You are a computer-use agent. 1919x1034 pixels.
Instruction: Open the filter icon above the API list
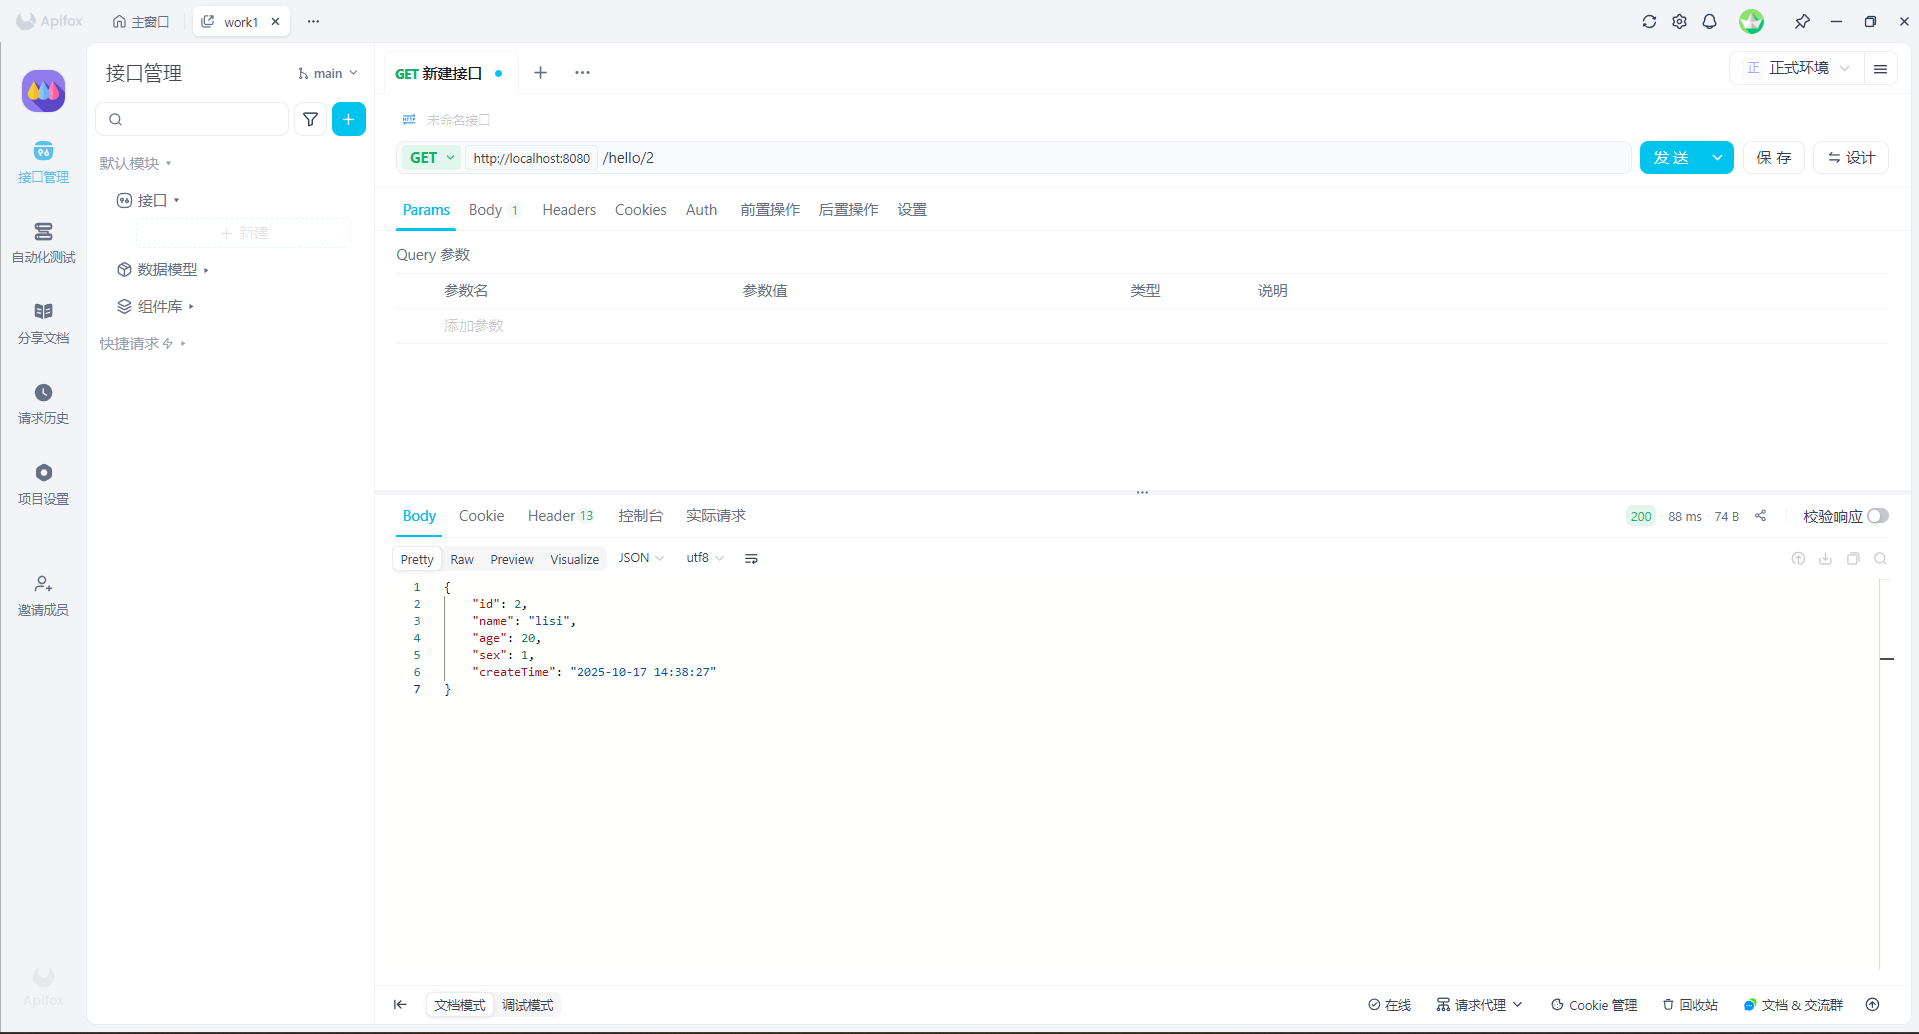(310, 119)
